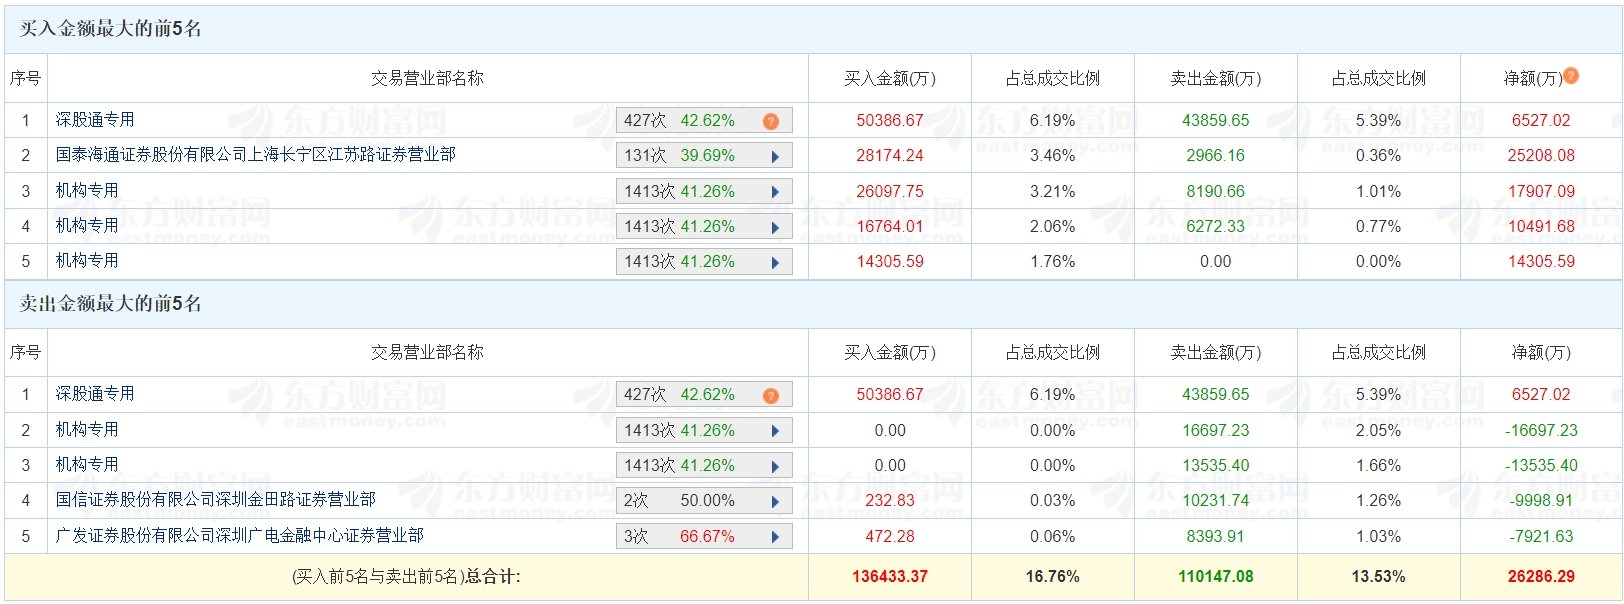Select the sell amount 2966.16 cell
This screenshot has height=604, width=1624.
pos(1216,155)
